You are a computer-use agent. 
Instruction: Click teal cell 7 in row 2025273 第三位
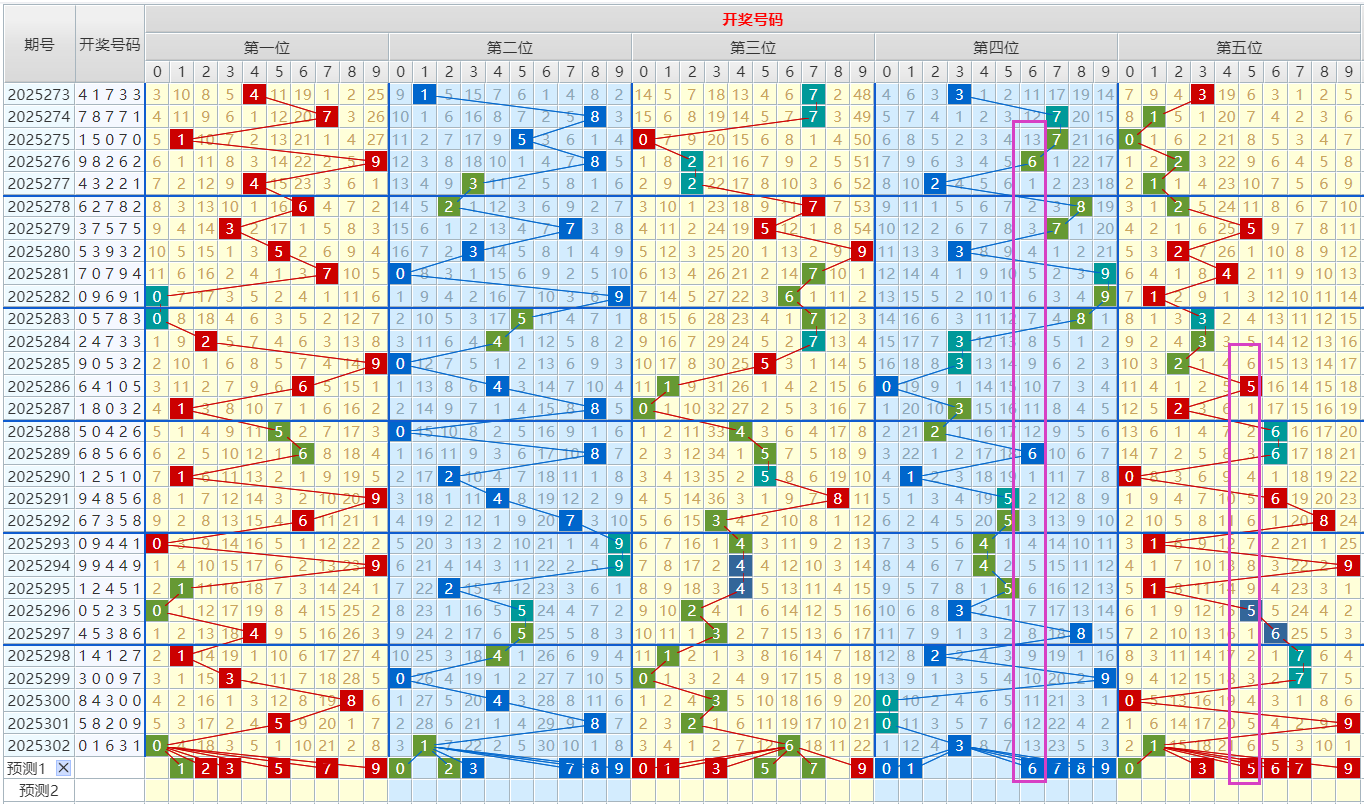[813, 94]
